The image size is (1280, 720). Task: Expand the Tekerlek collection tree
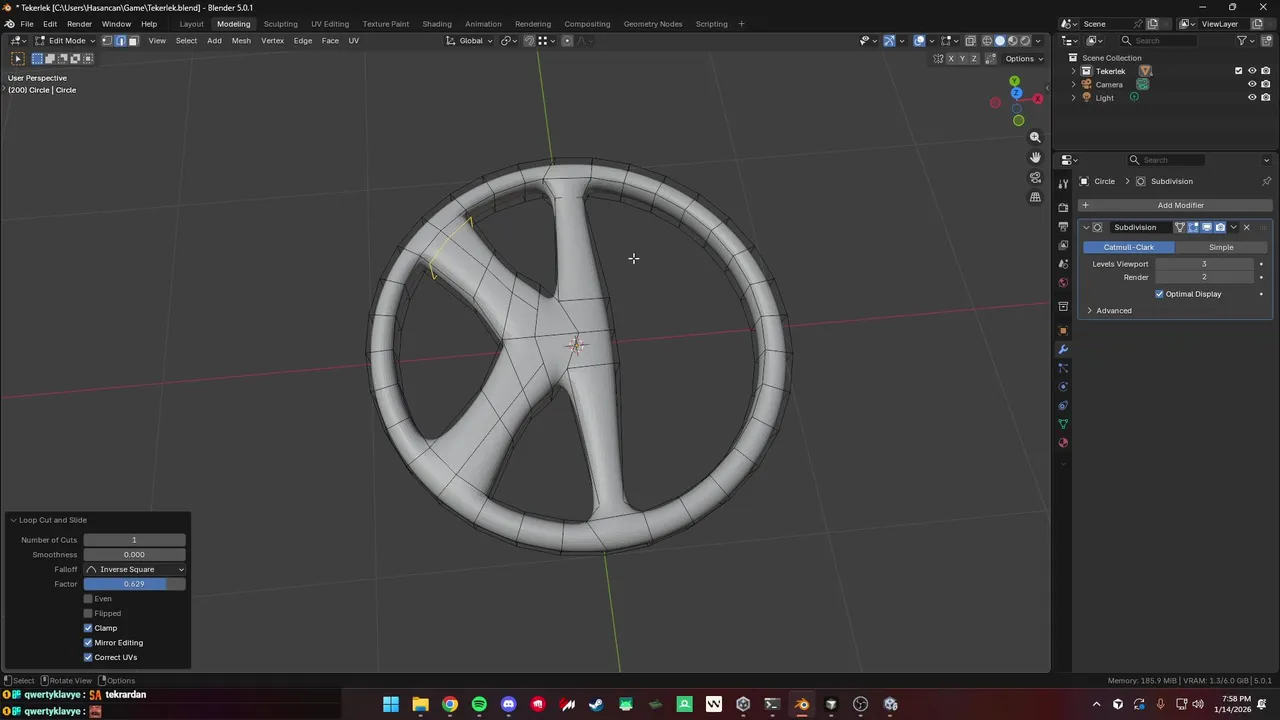1074,71
